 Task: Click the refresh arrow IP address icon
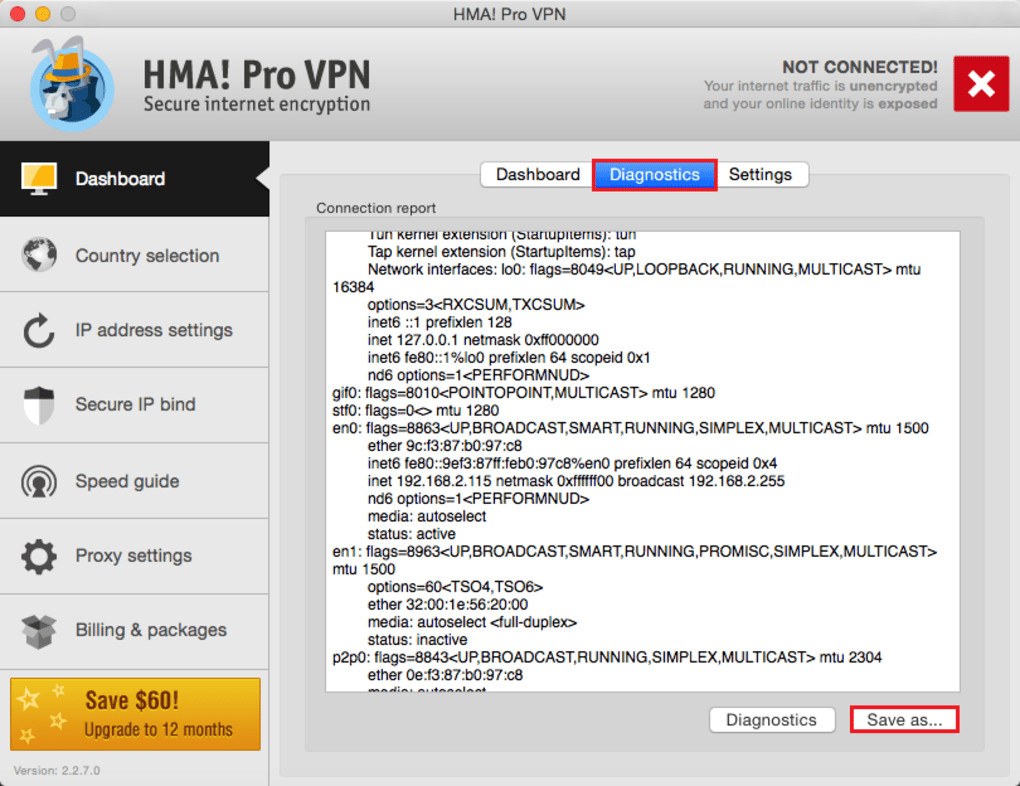click(x=39, y=331)
